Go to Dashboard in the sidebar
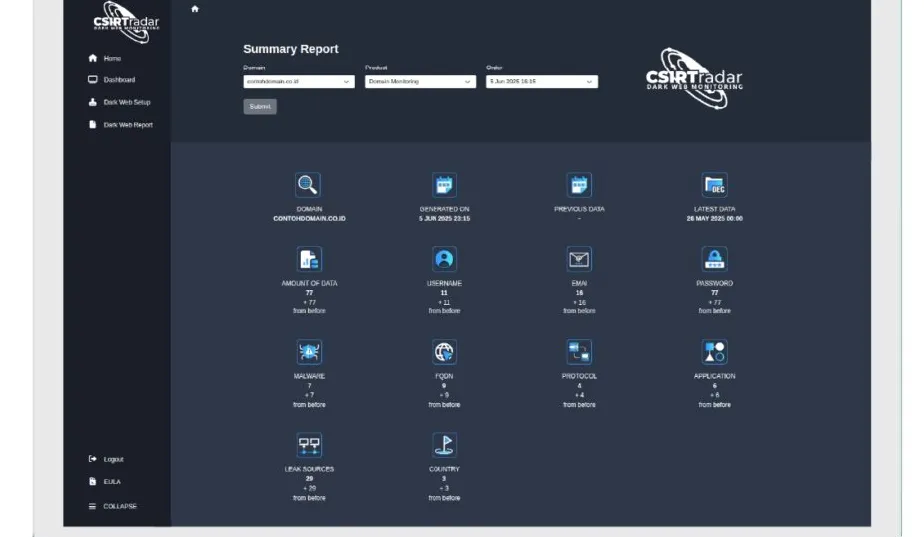Image resolution: width=924 pixels, height=537 pixels. [118, 80]
